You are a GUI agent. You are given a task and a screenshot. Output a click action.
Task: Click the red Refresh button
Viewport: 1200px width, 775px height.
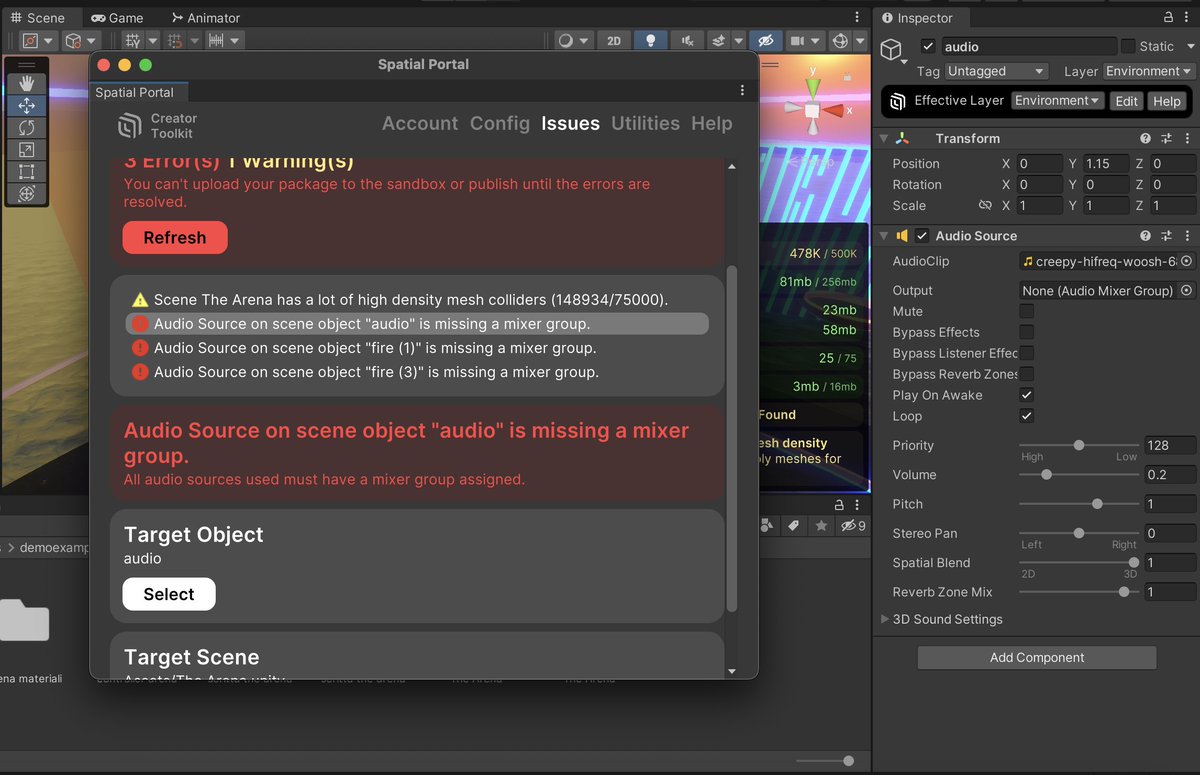175,238
